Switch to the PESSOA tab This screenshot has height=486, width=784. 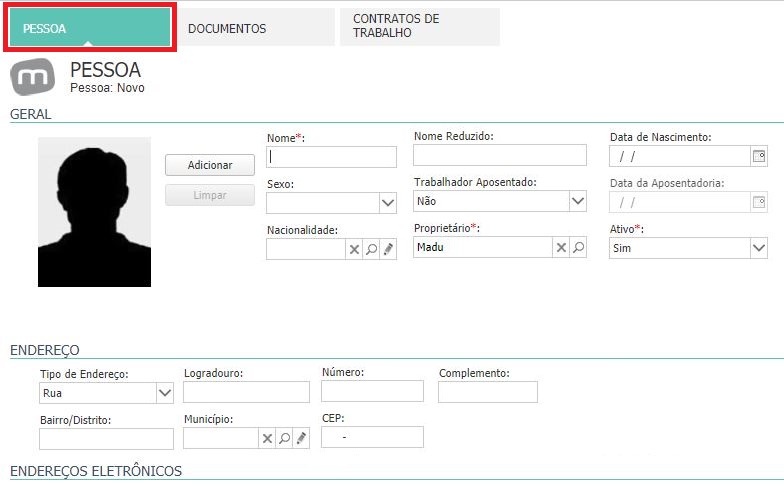click(90, 28)
